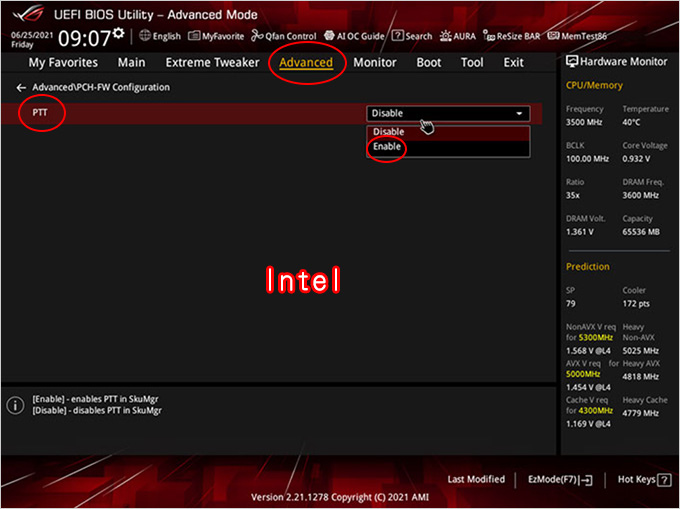Open Qfan Control fan settings
The width and height of the screenshot is (680, 509).
(284, 36)
